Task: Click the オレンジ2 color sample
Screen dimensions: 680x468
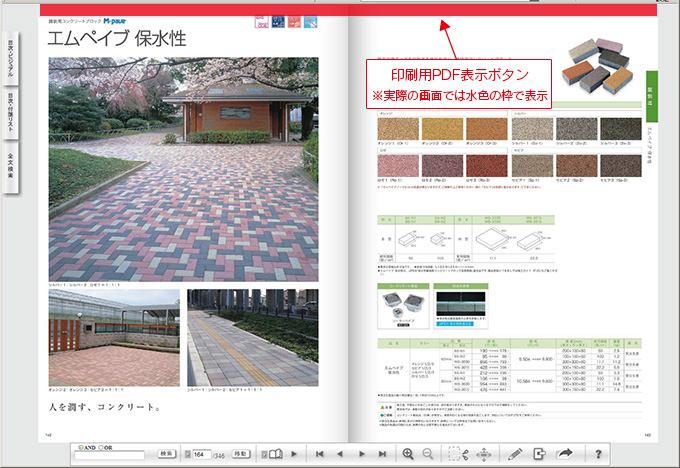Action: (442, 129)
